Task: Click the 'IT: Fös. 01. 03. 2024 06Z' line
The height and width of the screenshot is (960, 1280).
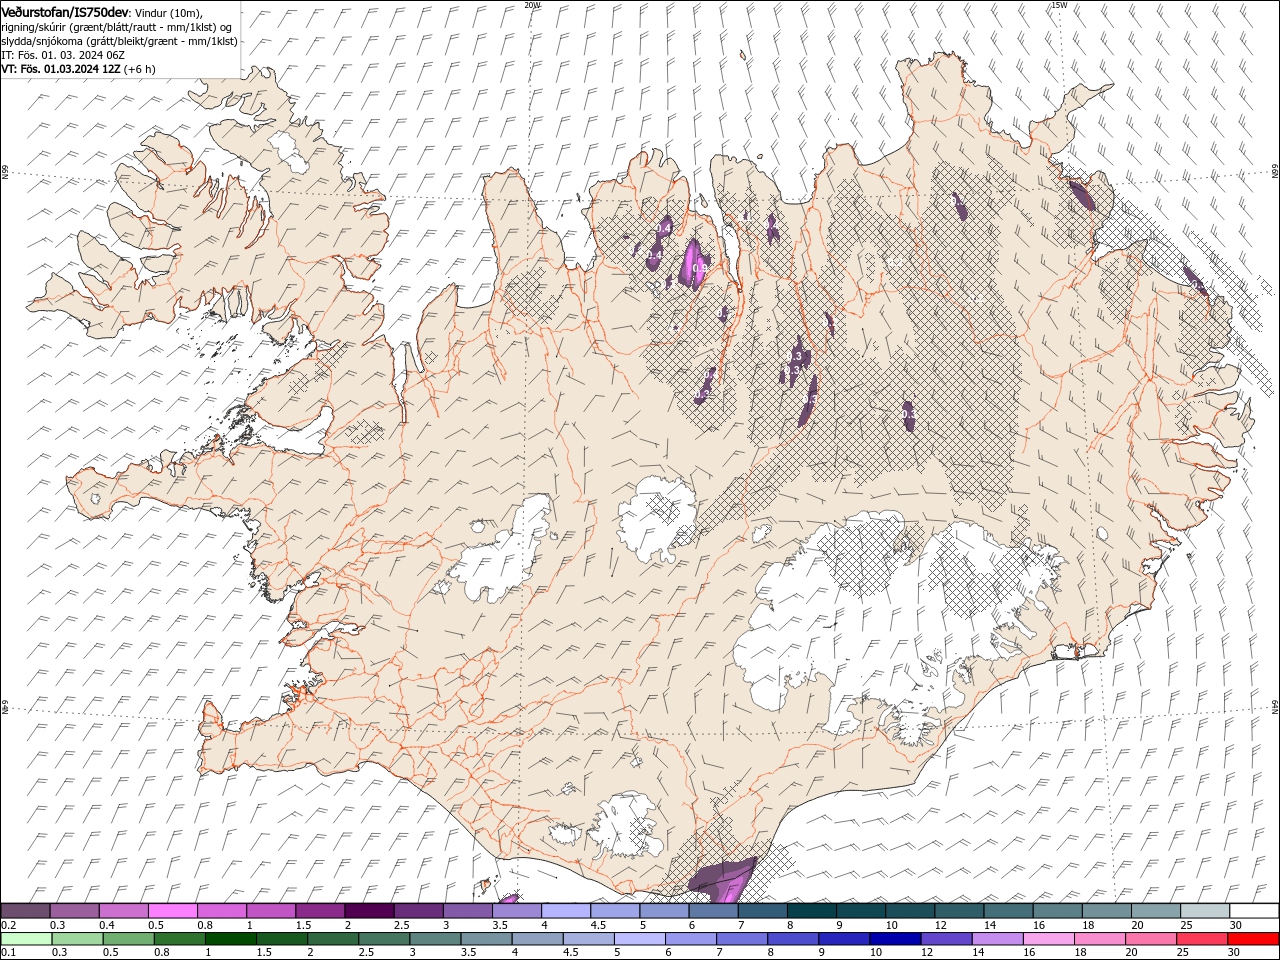Action: 62,55
